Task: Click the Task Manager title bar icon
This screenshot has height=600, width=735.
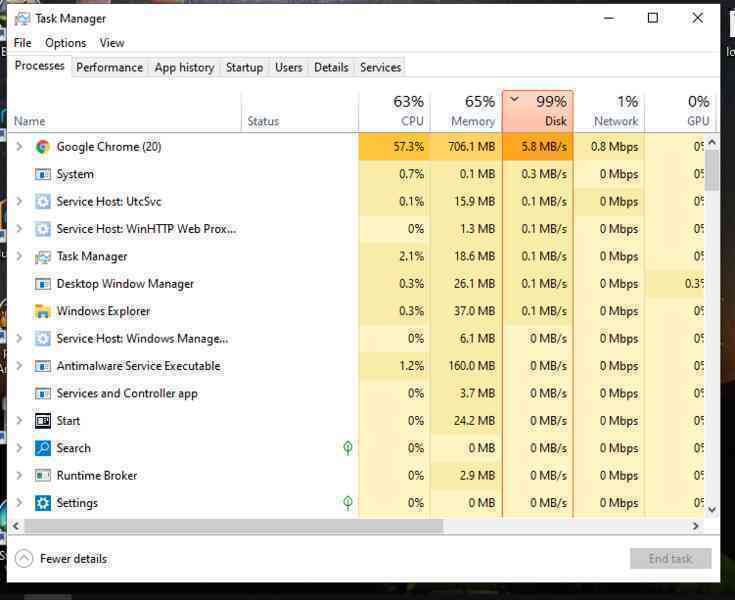Action: pyautogui.click(x=22, y=19)
